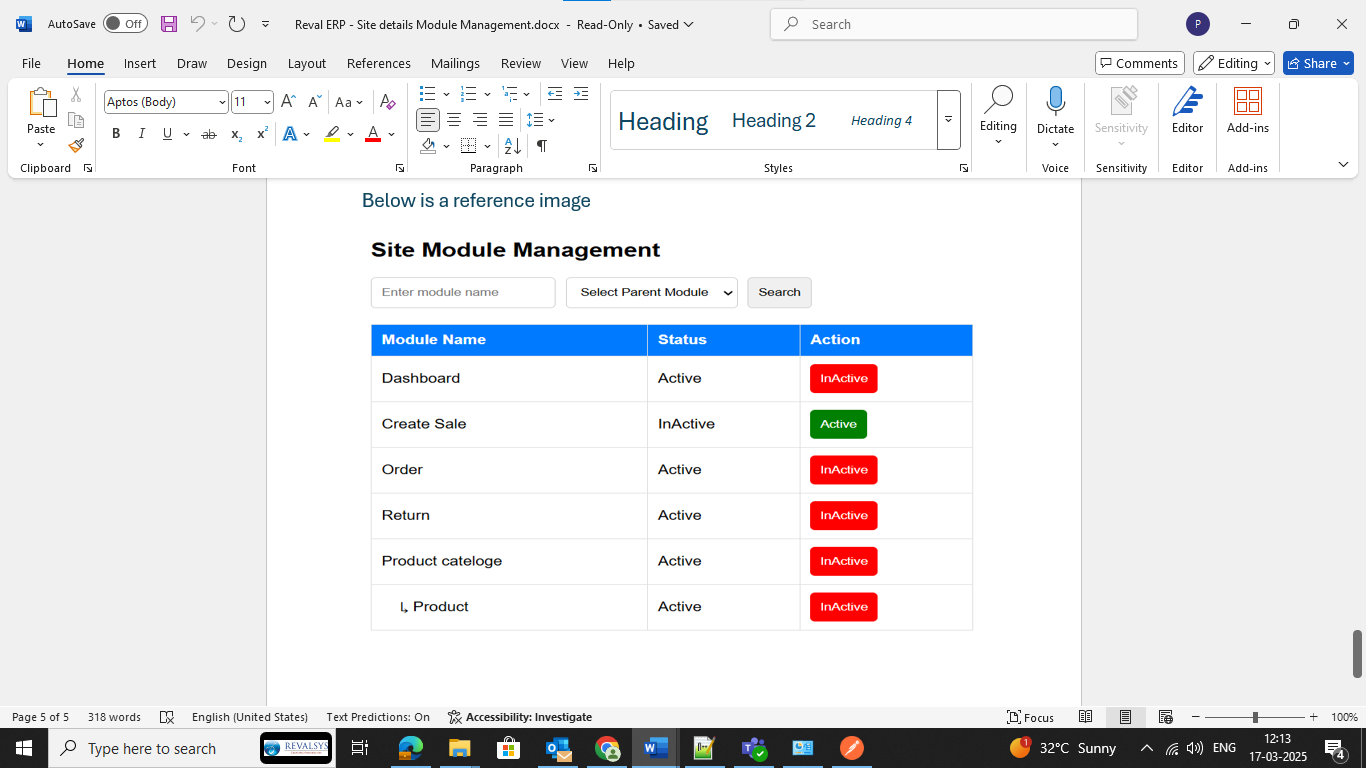Toggle Text Predictions in status bar
The width and height of the screenshot is (1366, 768).
(378, 717)
